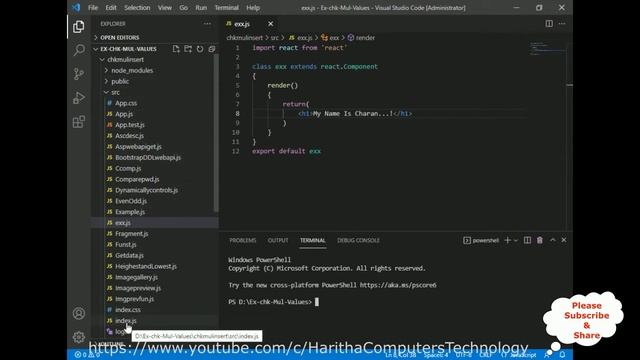Close the terminal panel
640x360 pixels.
(x=564, y=240)
